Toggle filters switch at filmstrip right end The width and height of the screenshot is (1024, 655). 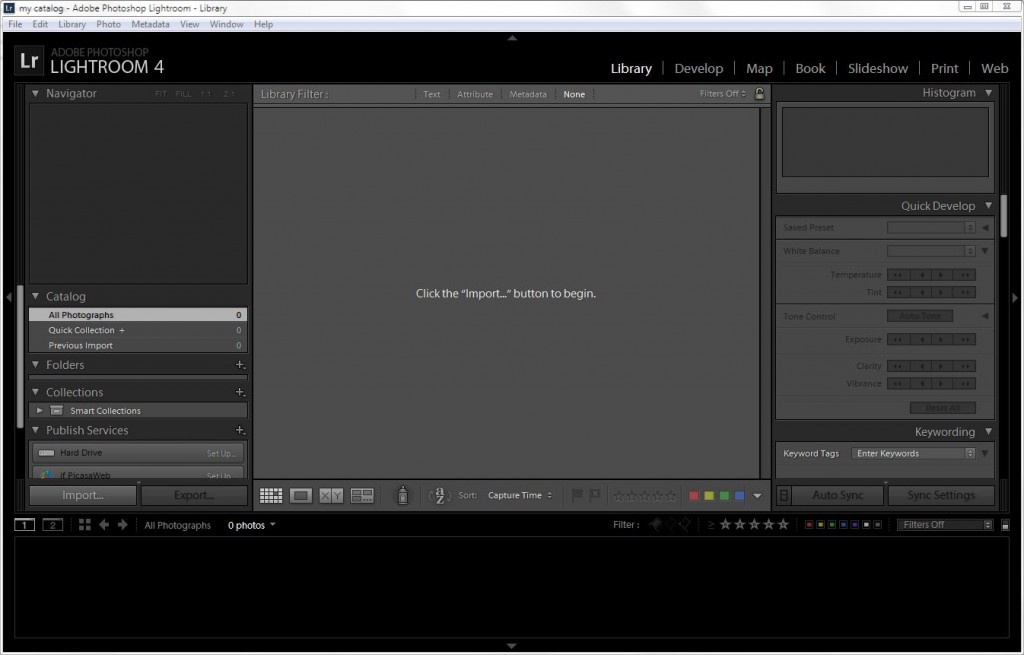click(1005, 525)
